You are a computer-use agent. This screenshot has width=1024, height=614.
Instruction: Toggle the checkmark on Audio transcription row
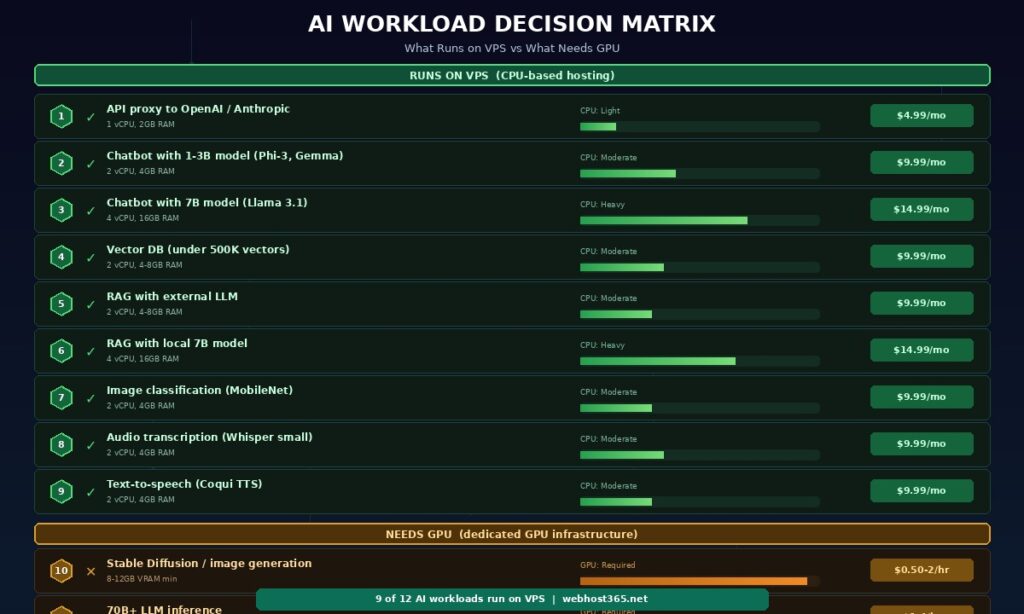(90, 444)
